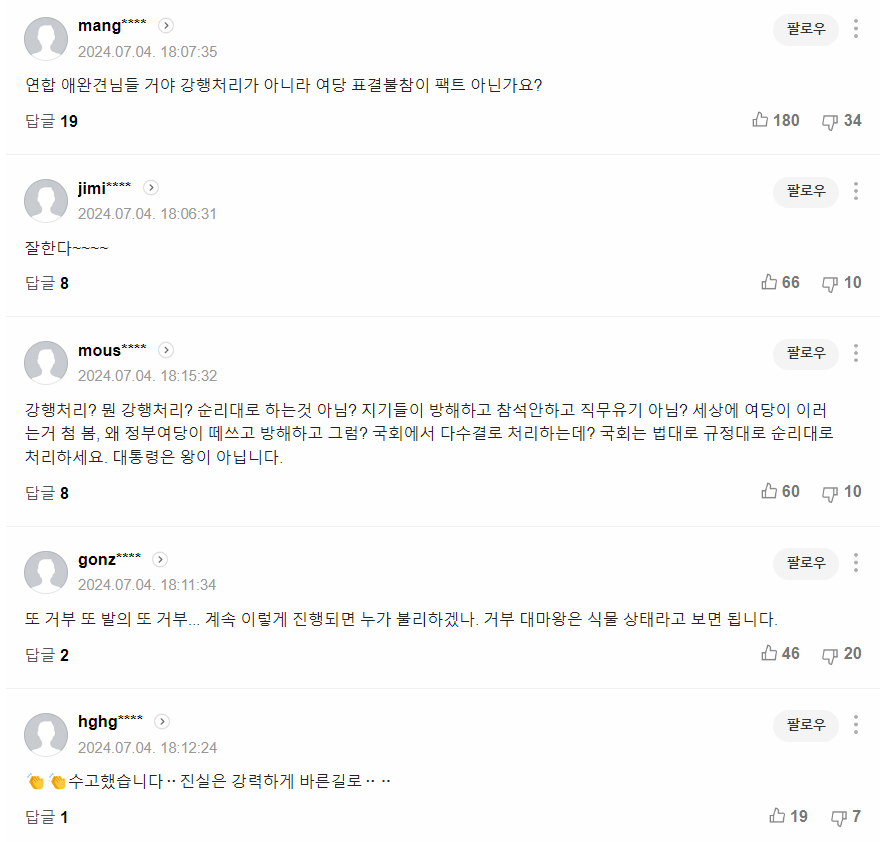
Task: Click thumbs-up on mous**** comment
Action: pyautogui.click(x=769, y=491)
